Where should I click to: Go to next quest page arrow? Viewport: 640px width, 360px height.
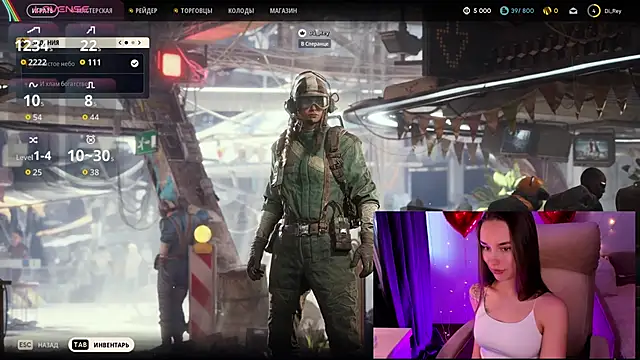coord(140,42)
